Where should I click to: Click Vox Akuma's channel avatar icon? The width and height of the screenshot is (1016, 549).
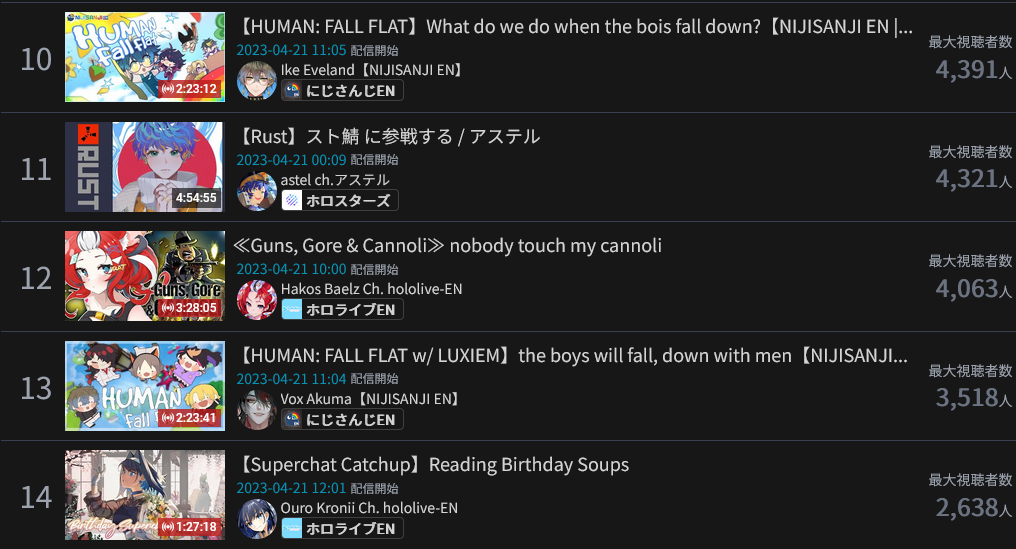coord(256,410)
